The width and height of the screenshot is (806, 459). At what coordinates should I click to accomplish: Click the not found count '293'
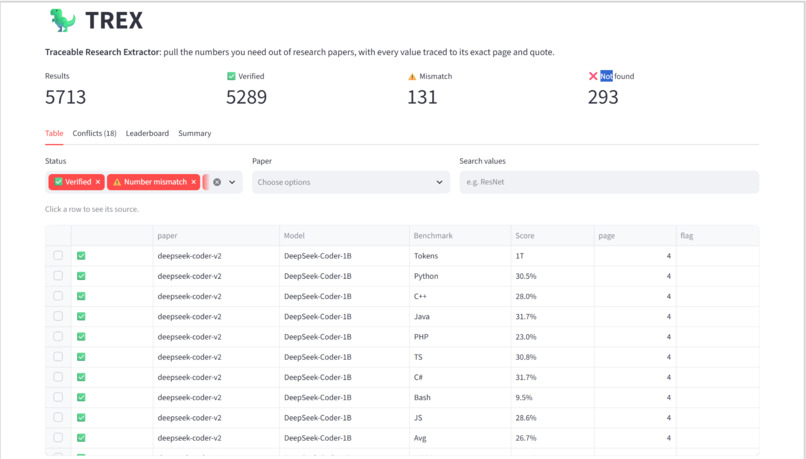pos(603,97)
